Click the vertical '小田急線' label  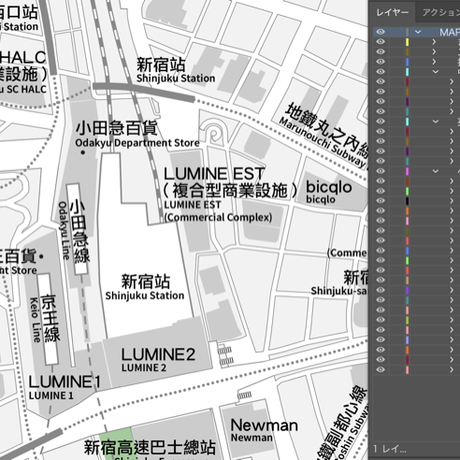(80, 232)
